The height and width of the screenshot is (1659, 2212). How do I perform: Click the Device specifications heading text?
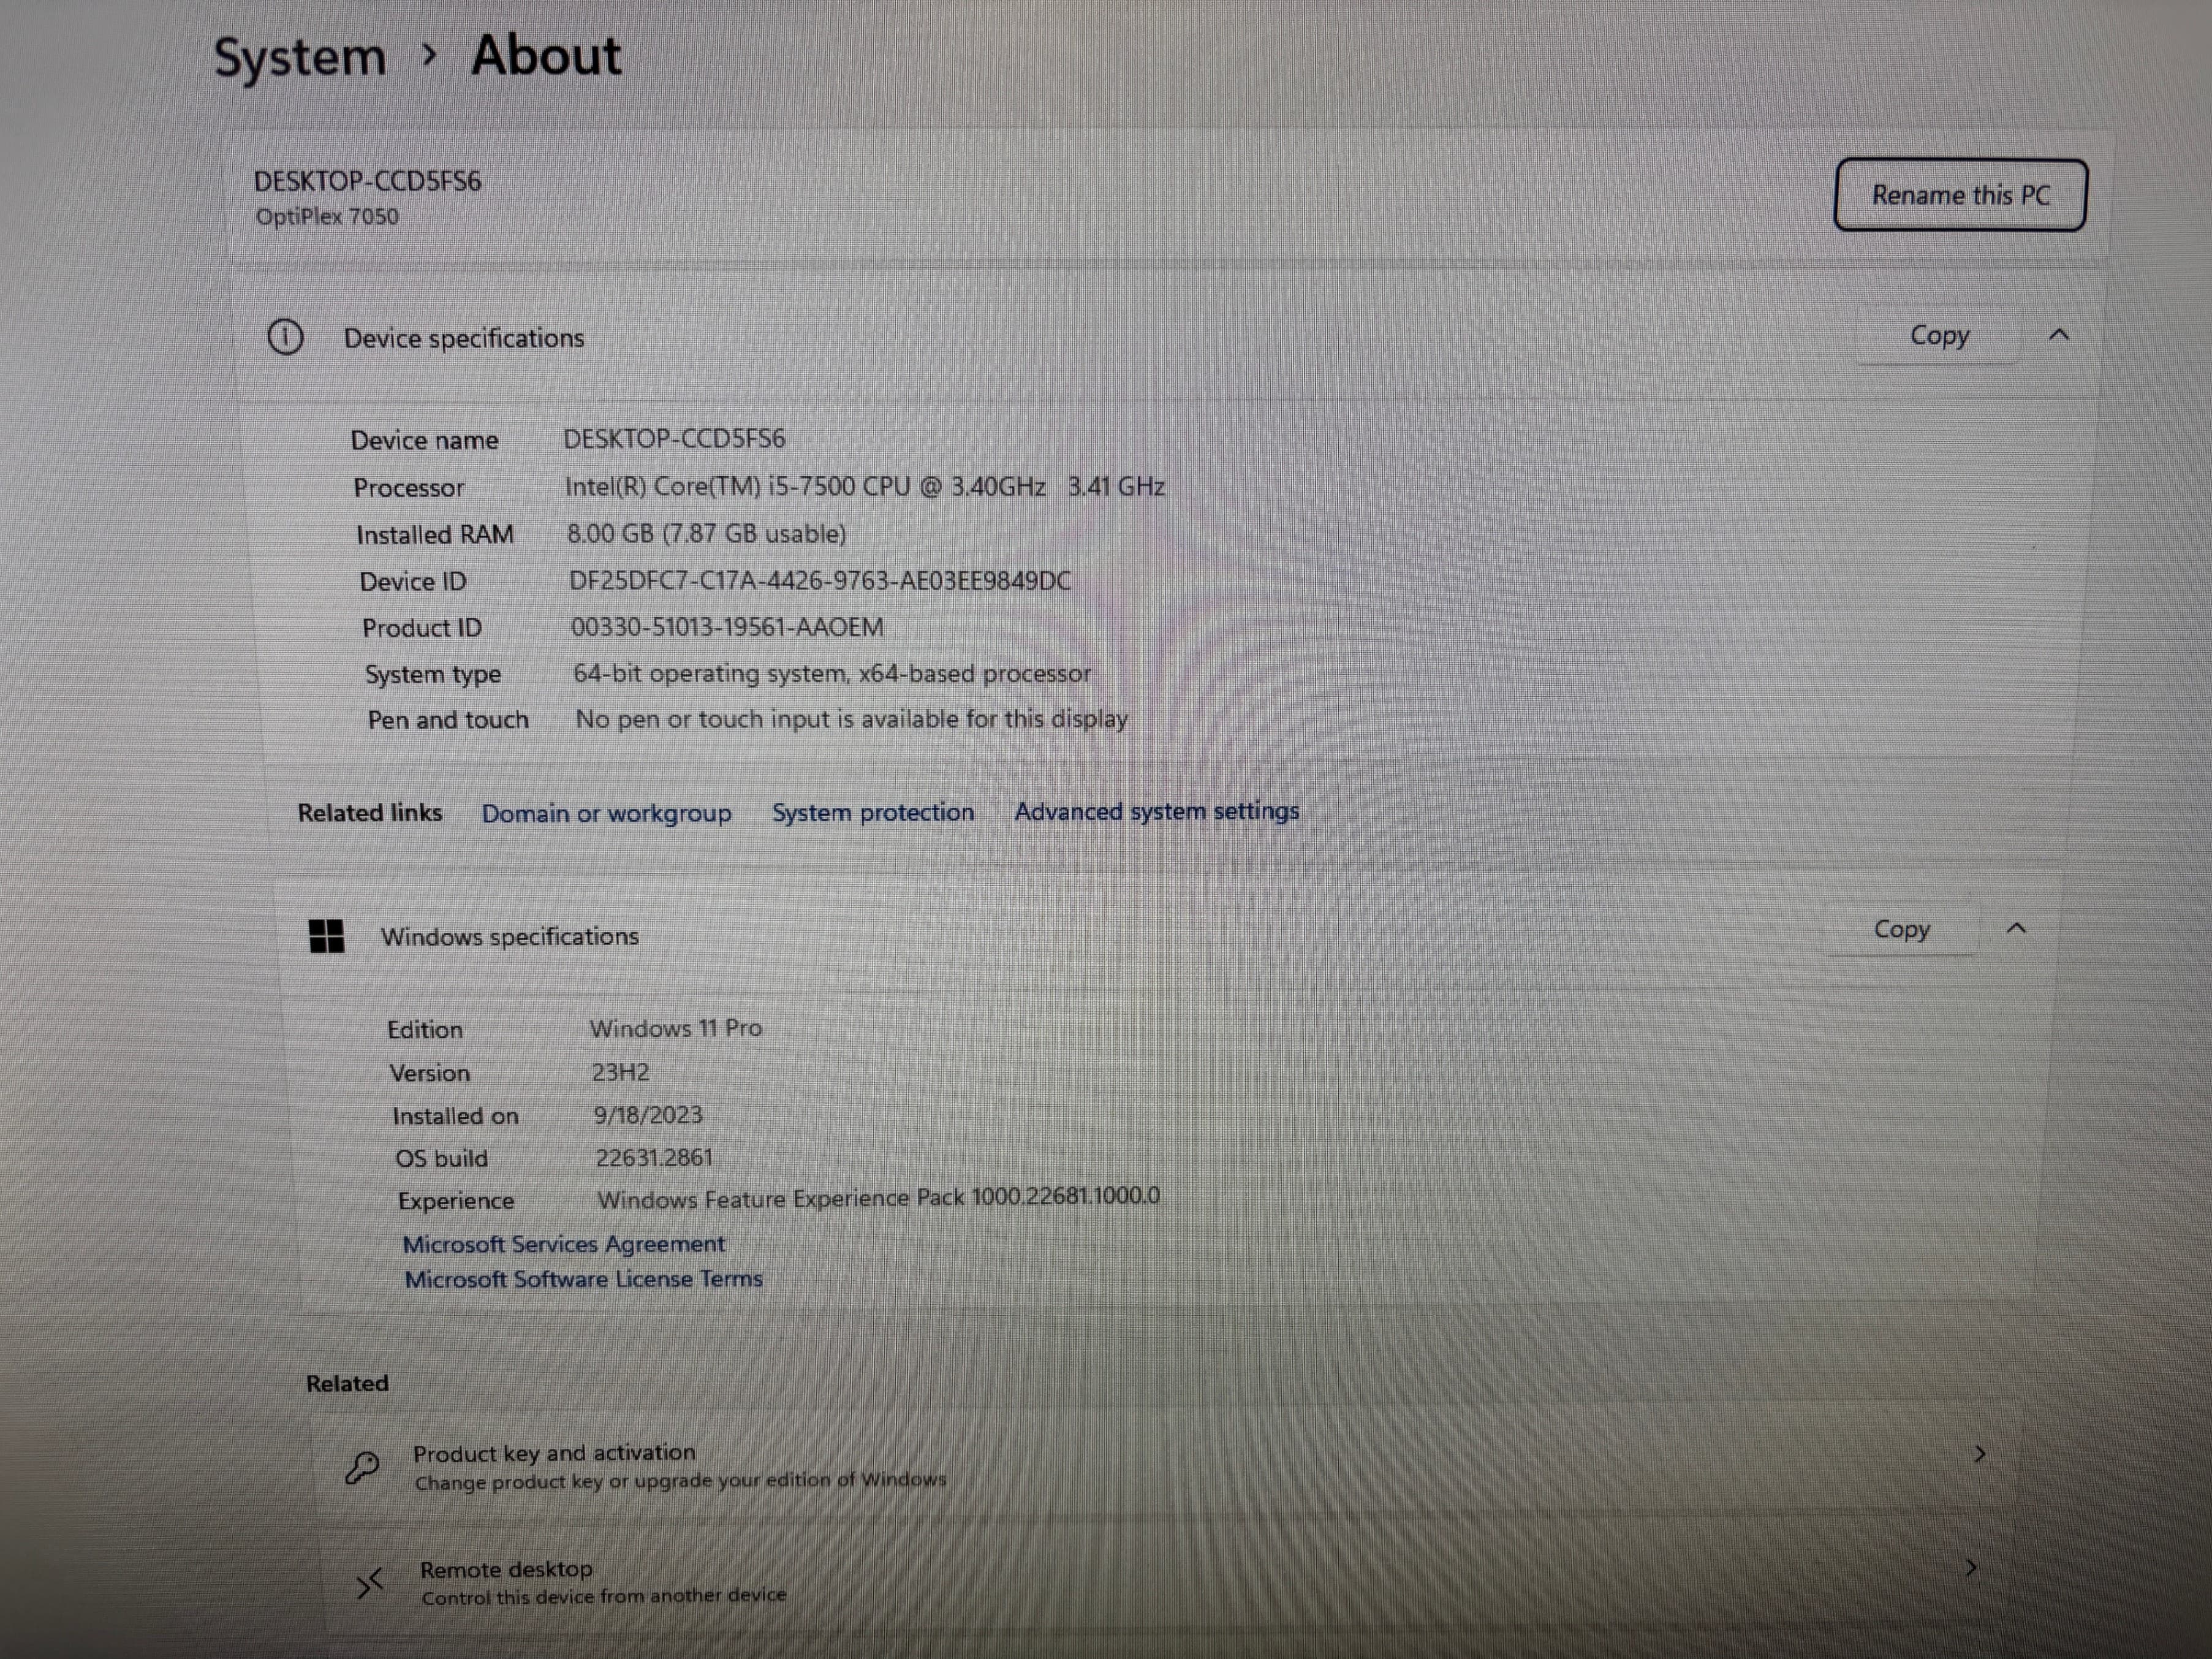click(x=464, y=338)
